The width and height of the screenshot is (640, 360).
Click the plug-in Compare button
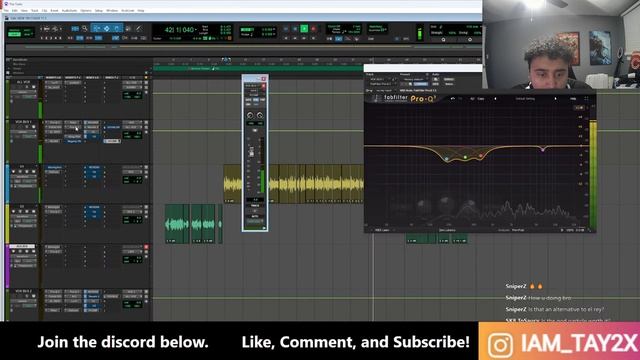pos(421,84)
